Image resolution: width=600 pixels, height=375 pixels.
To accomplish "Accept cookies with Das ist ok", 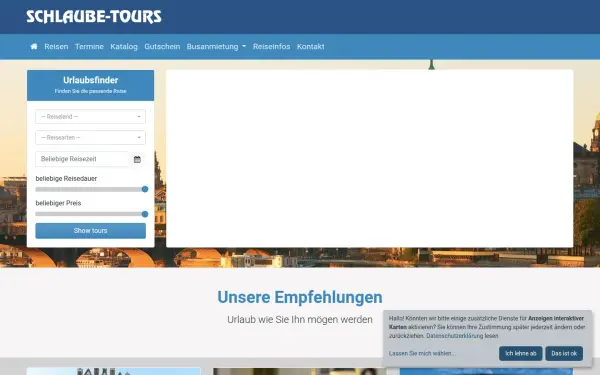I will (x=564, y=354).
